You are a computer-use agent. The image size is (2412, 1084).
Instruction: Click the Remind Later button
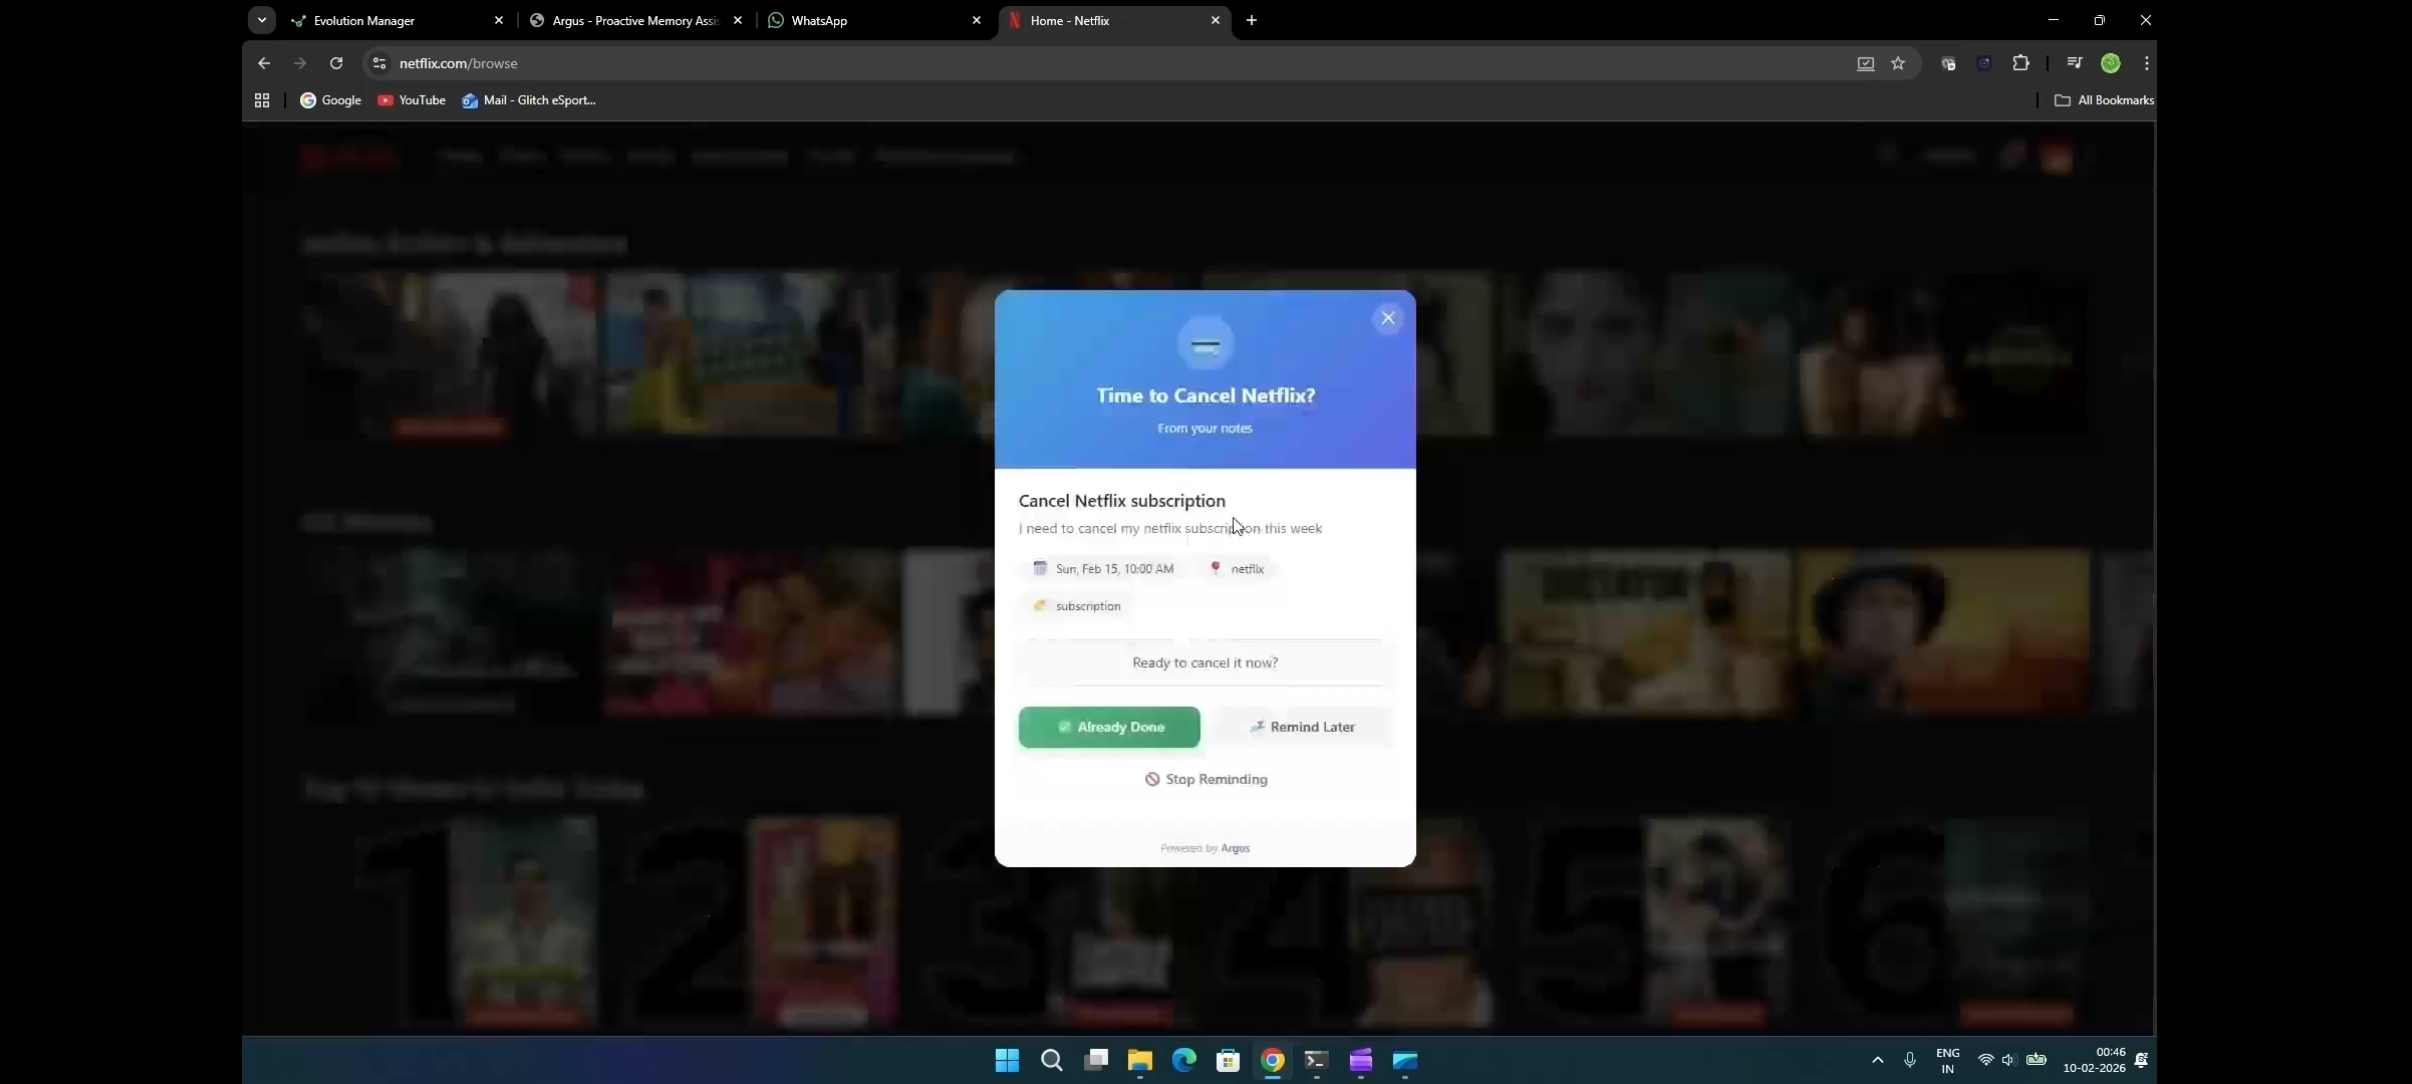(1302, 727)
